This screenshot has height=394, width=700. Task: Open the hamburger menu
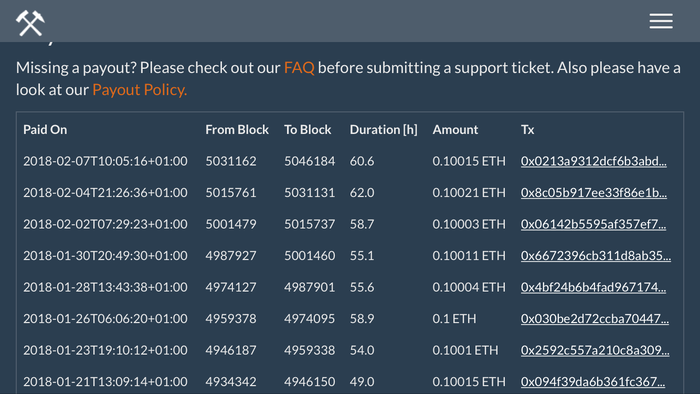661,21
